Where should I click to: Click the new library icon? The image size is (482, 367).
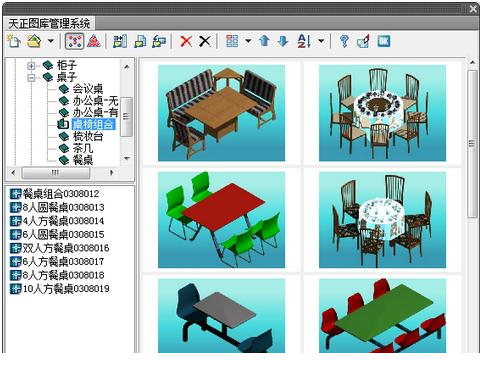[x=14, y=41]
